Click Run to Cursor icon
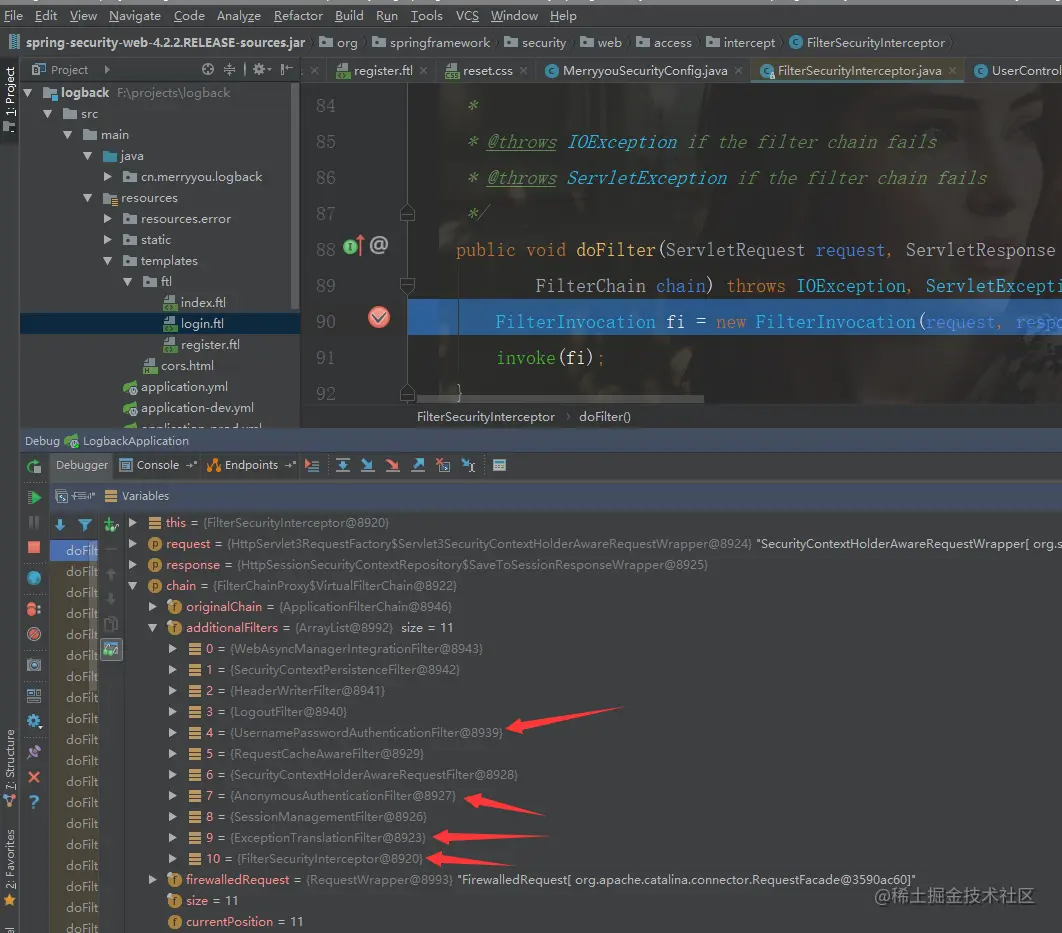The image size is (1062, 933). click(468, 465)
